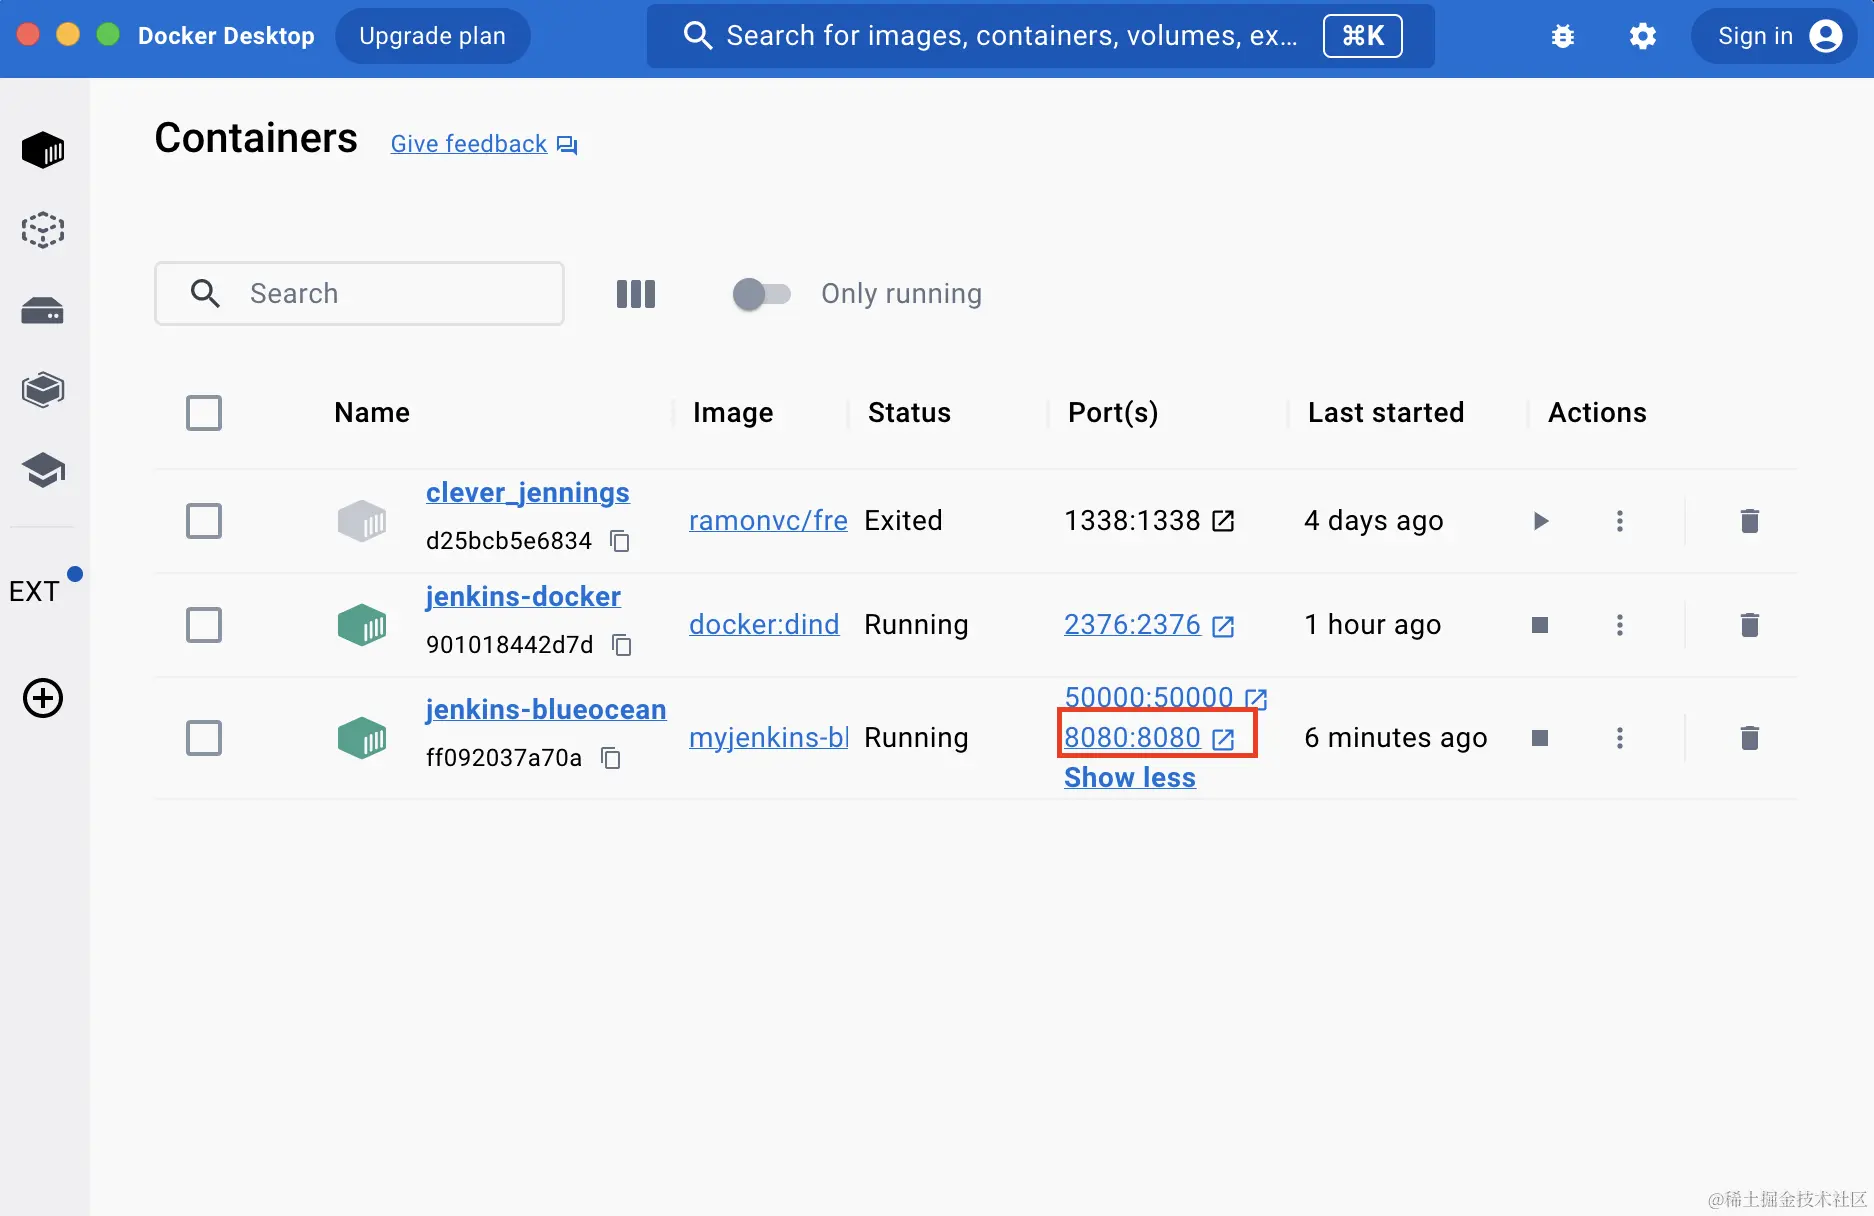This screenshot has width=1874, height=1216.
Task: Click the add extensions plus icon
Action: click(x=43, y=698)
